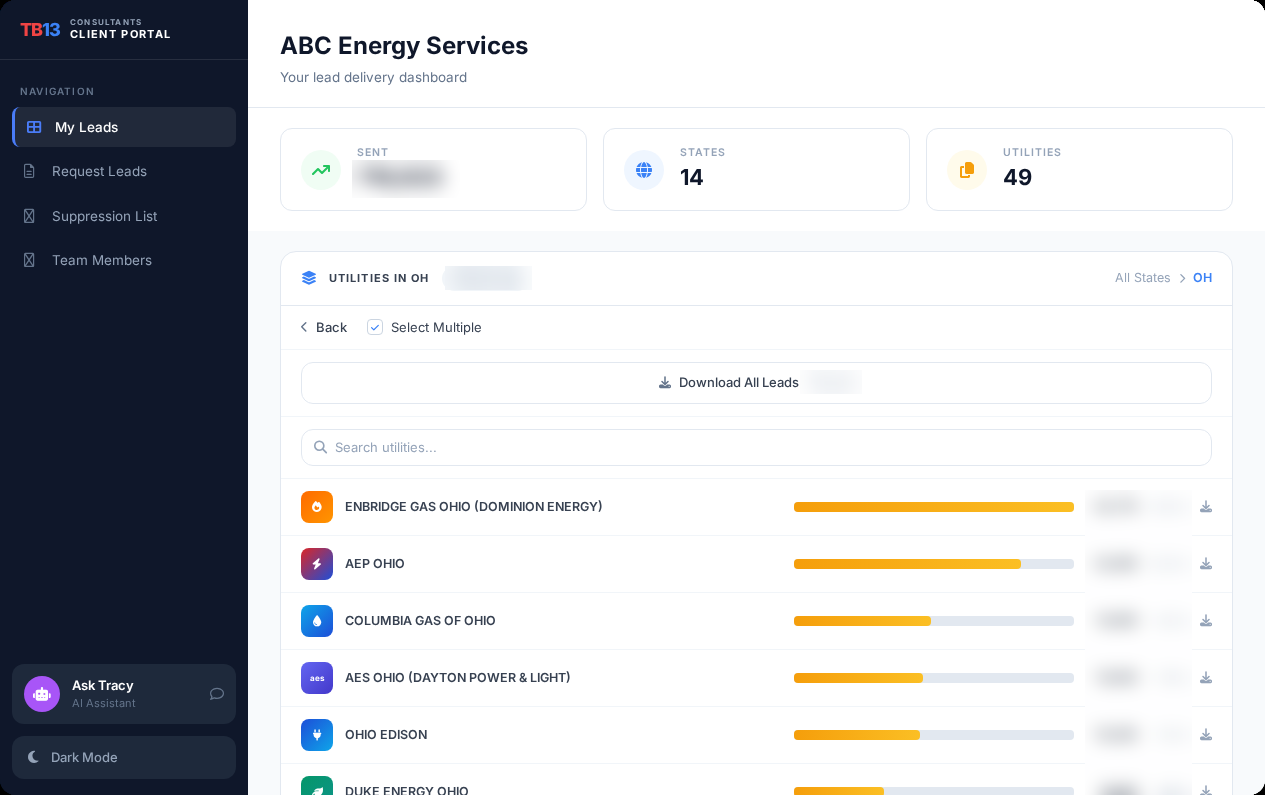Click Columbia Gas of Ohio progress bar
Viewport: 1265px width, 795px height.
click(934, 621)
